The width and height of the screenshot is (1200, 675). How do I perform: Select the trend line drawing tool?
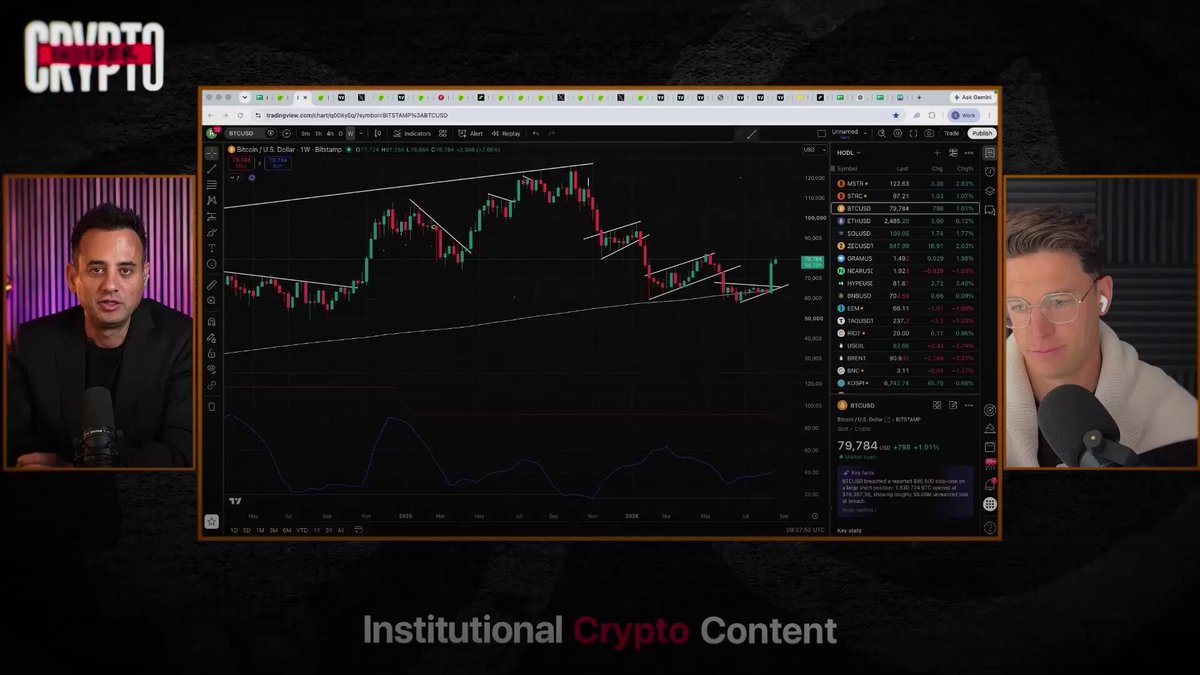tap(211, 168)
